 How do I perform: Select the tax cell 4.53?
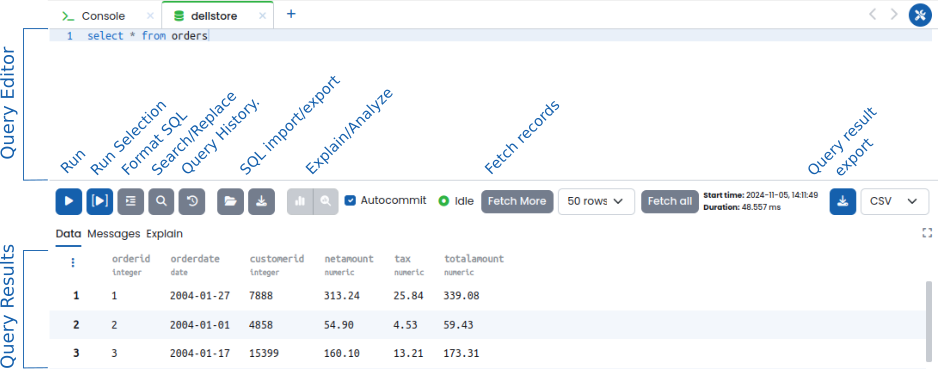(x=406, y=325)
